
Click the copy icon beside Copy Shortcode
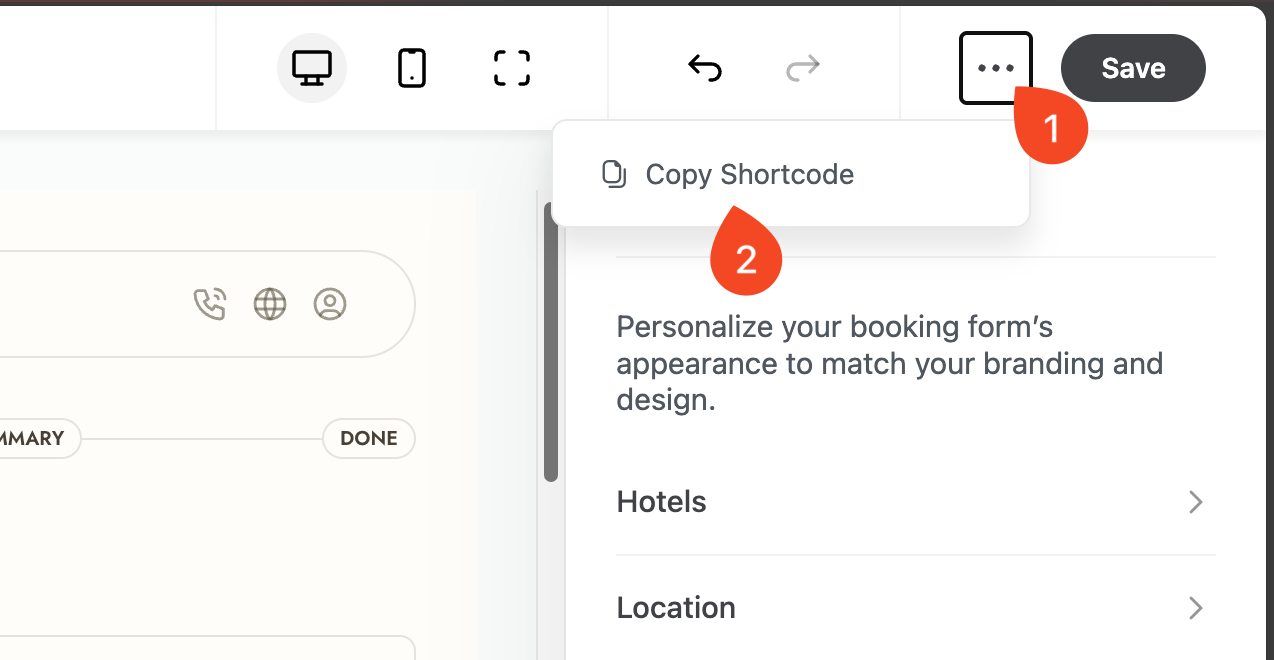click(x=613, y=174)
